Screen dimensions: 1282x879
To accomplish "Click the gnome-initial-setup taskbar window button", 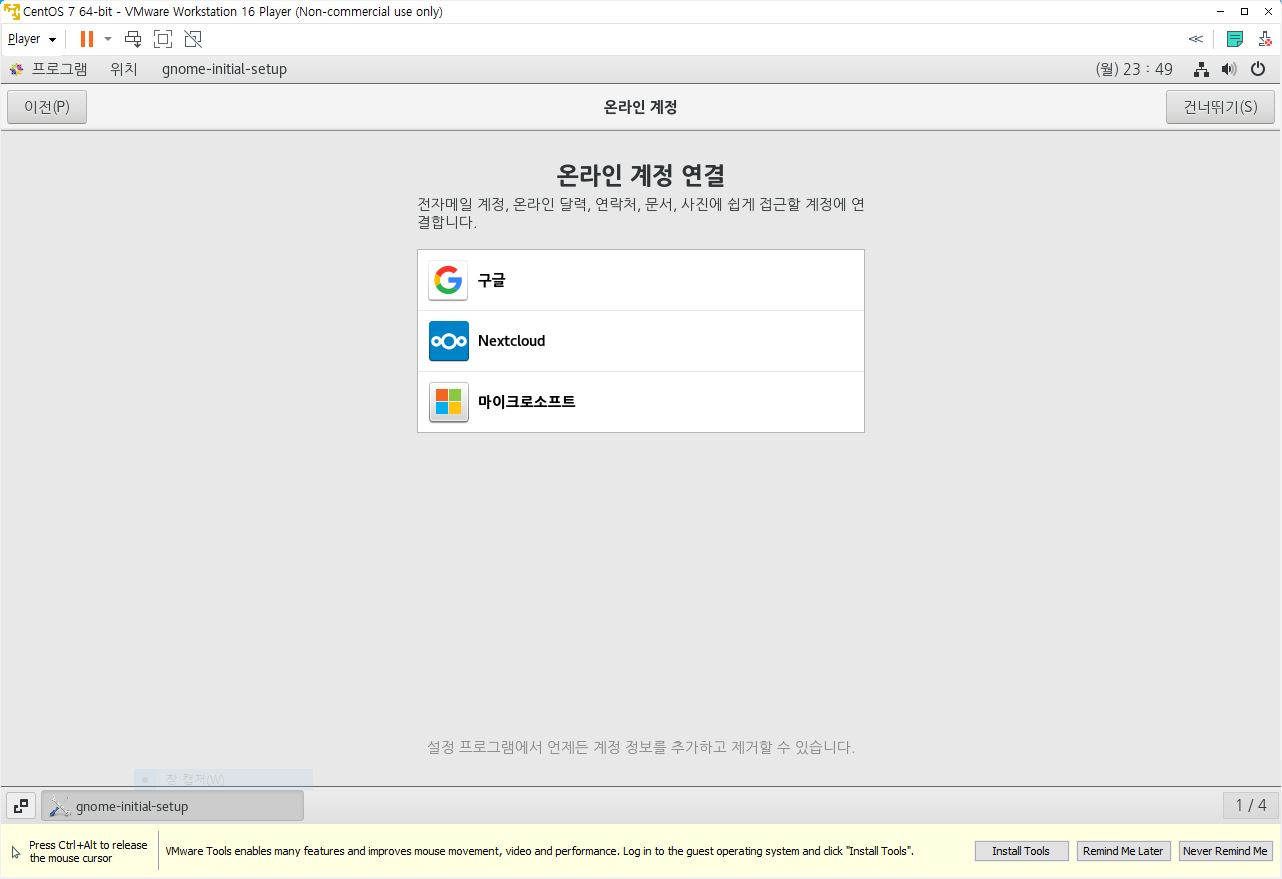I will click(172, 806).
